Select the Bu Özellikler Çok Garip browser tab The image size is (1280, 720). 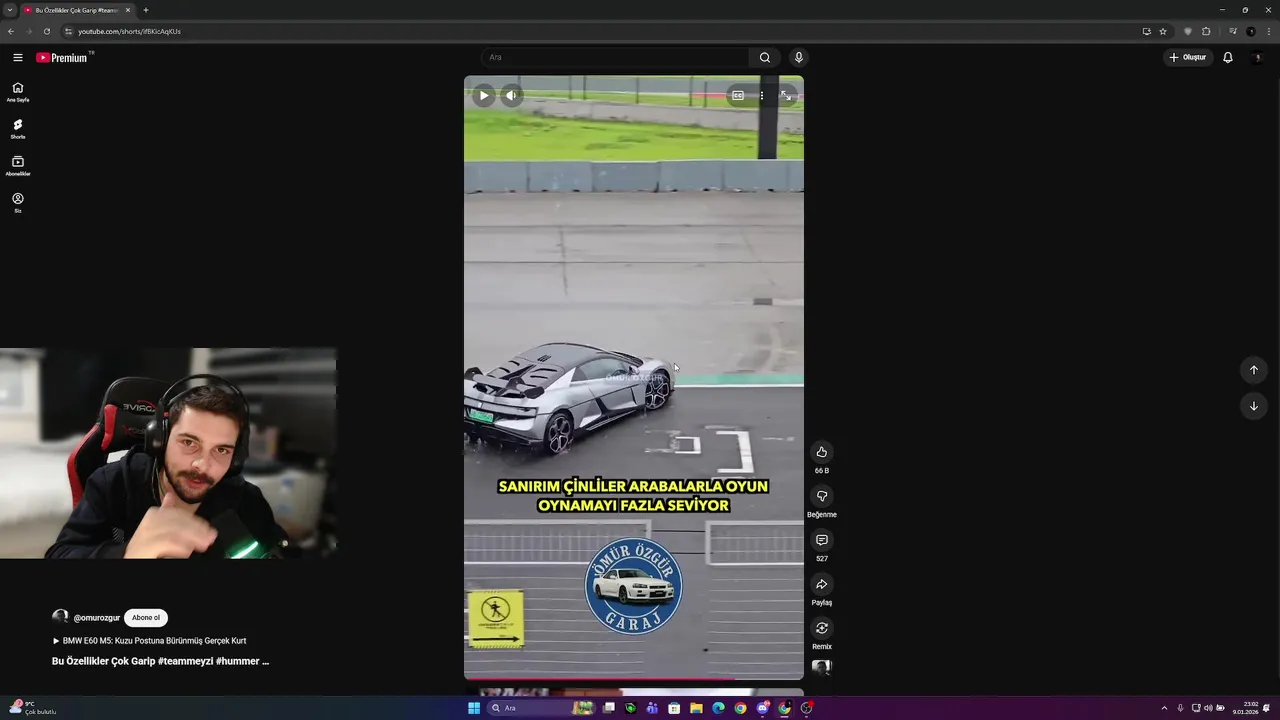tap(76, 10)
